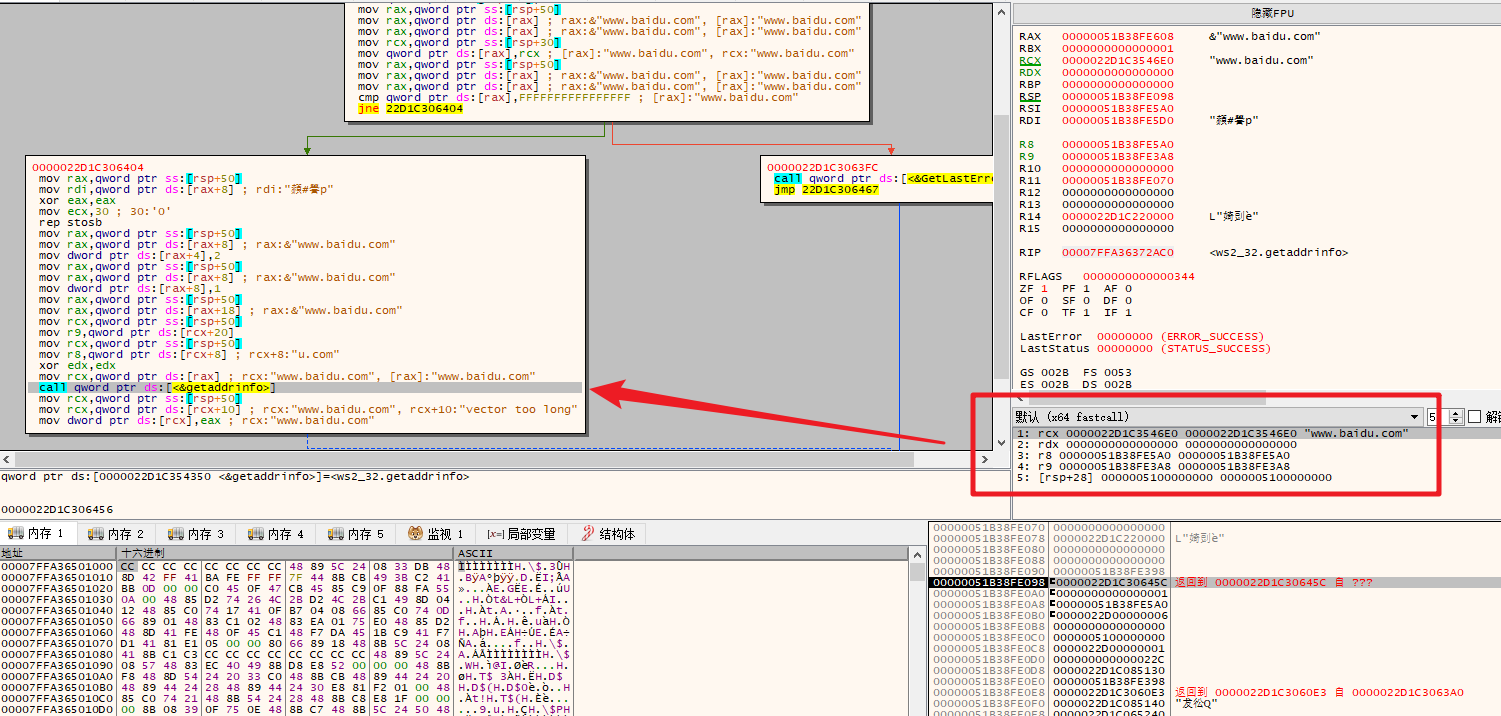1501x716 pixels.
Task: Open the 内存 1 dump tab
Action: coord(37,534)
